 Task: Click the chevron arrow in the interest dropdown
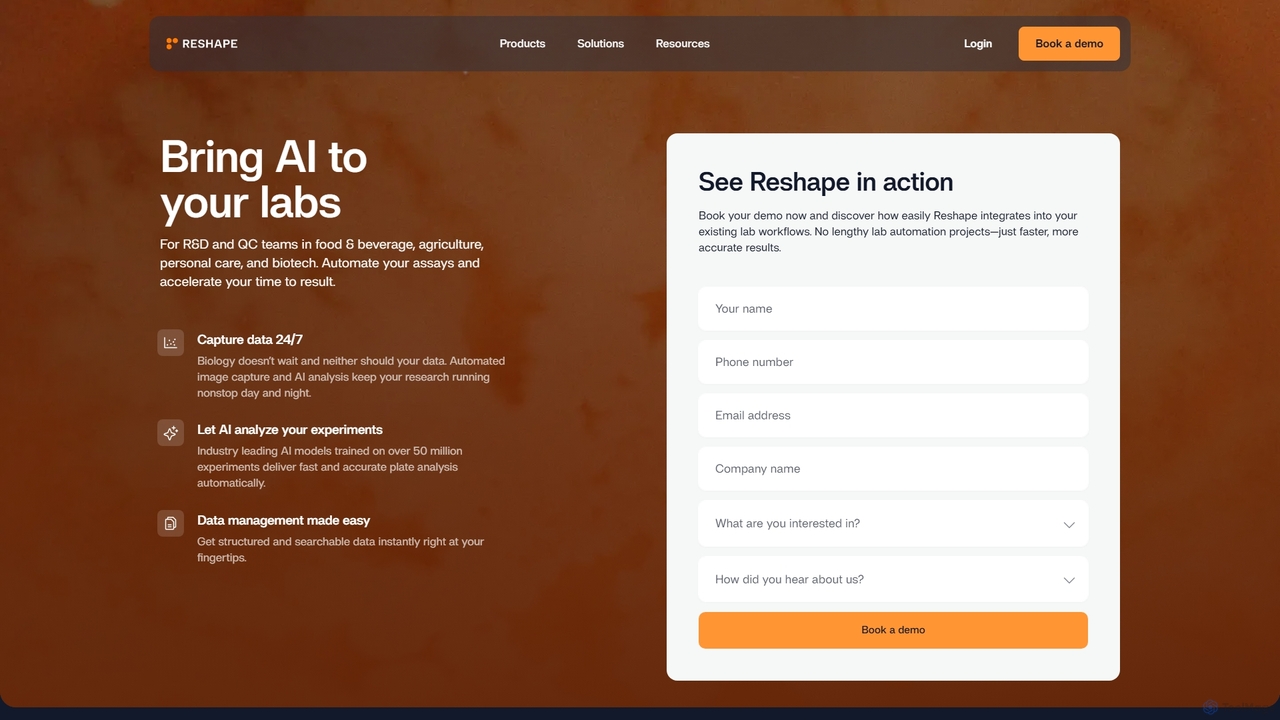point(1069,524)
